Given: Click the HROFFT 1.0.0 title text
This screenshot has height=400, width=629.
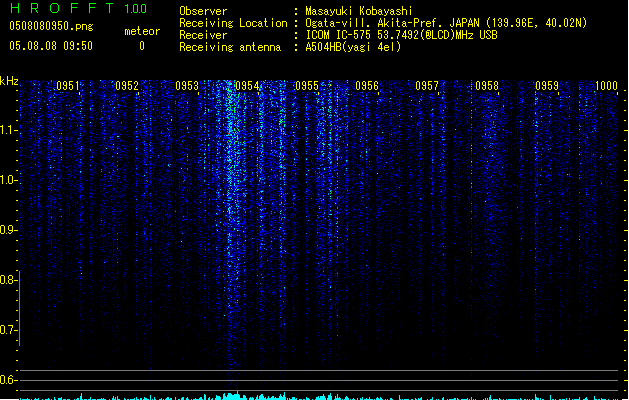Looking at the screenshot, I should 78,8.
